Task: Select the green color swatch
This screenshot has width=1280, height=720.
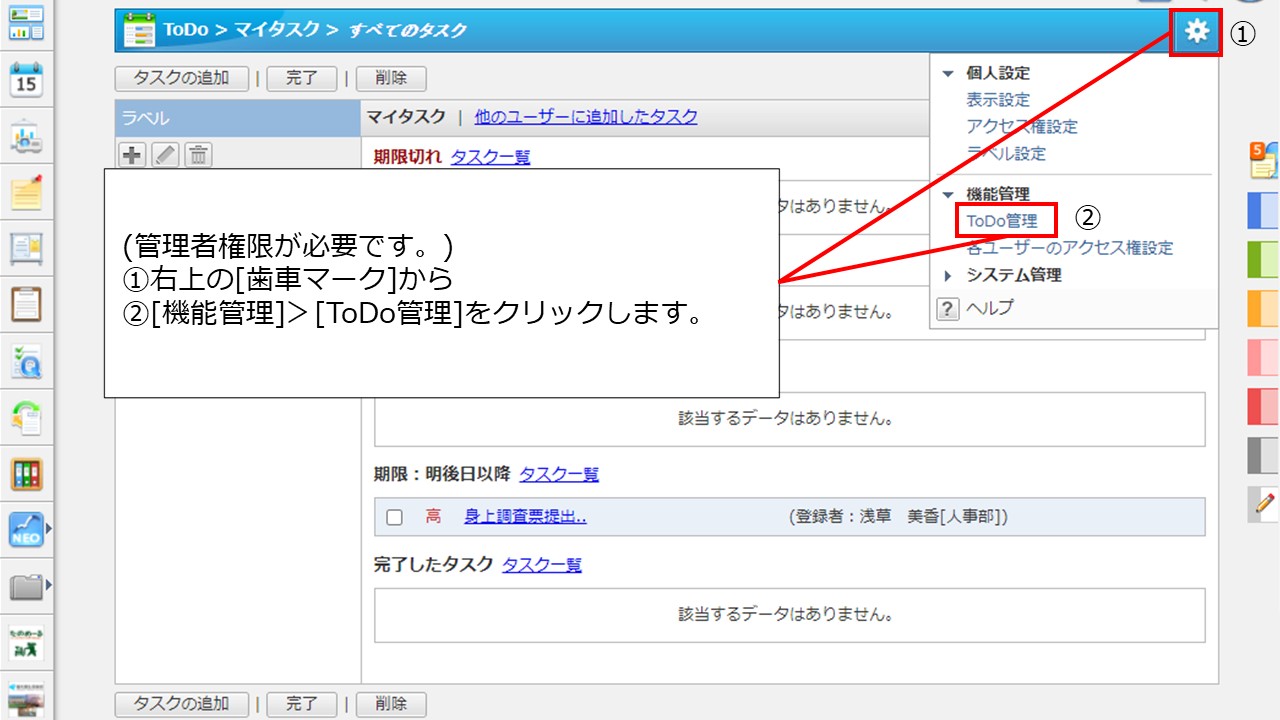Action: coord(1263,259)
